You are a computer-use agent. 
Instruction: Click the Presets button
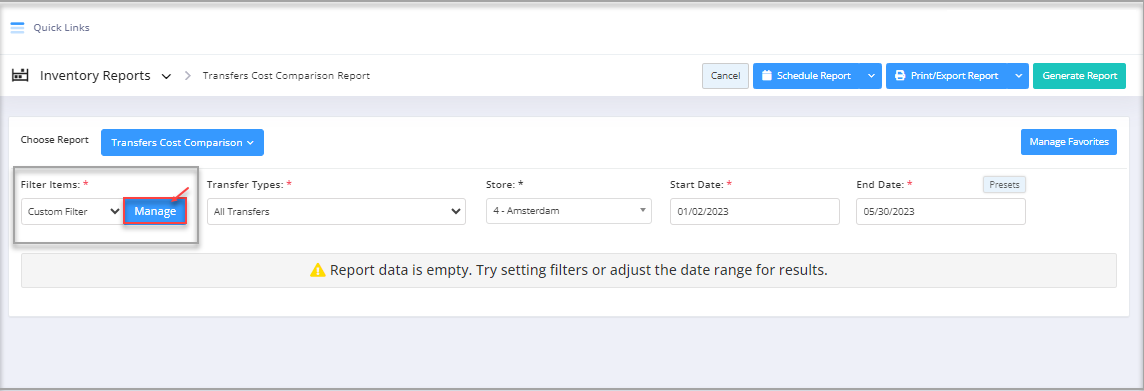coord(1004,185)
